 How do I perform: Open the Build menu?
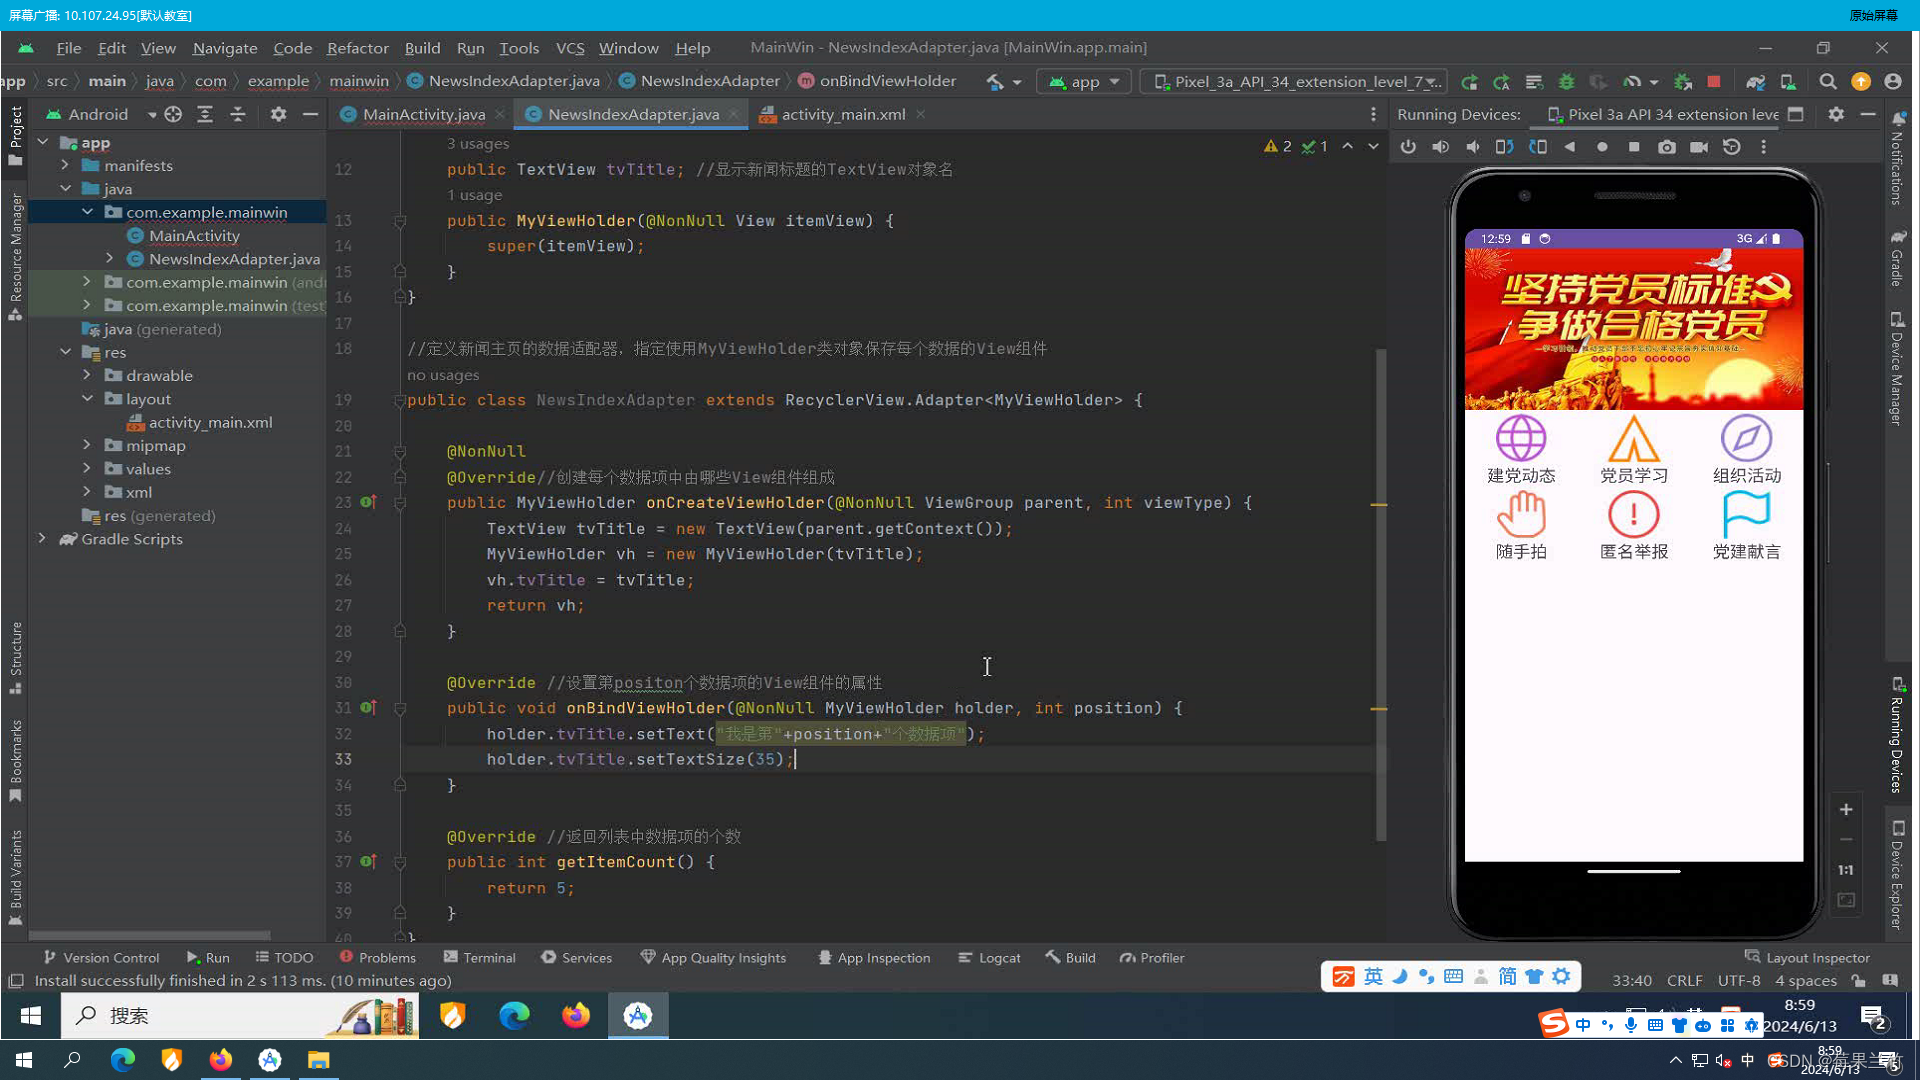point(422,47)
